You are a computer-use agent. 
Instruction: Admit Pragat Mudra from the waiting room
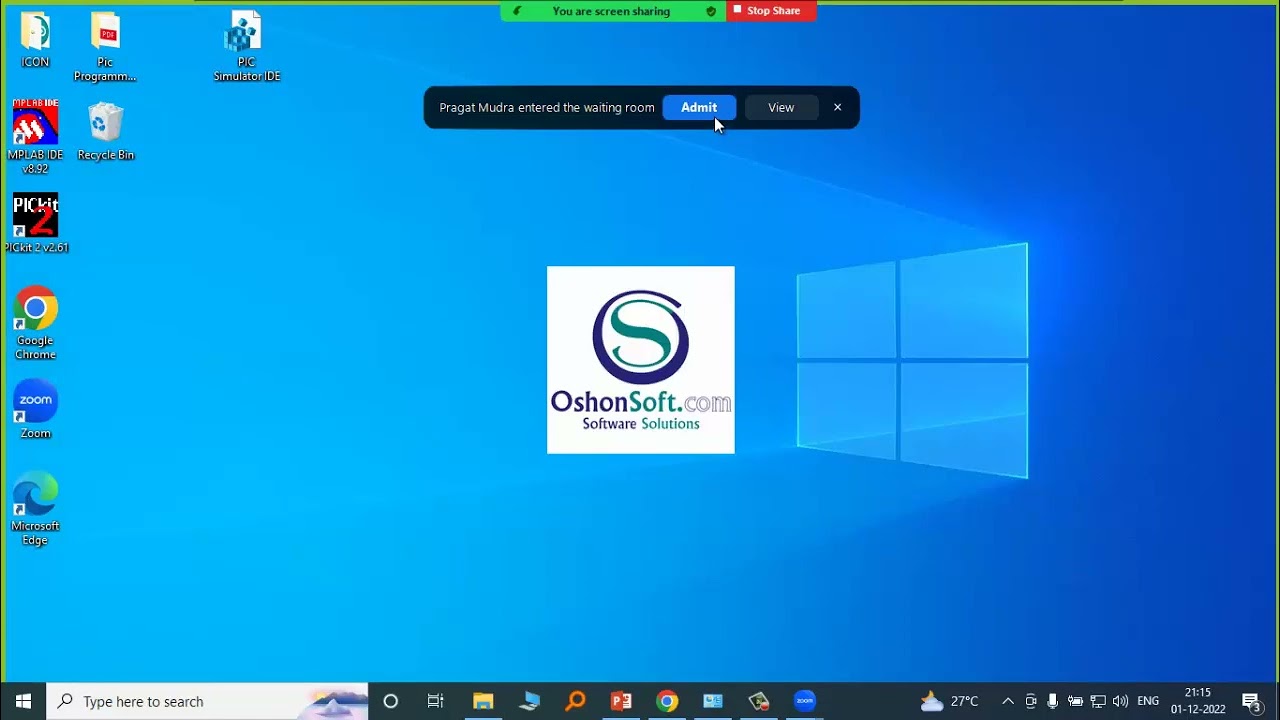pyautogui.click(x=699, y=107)
